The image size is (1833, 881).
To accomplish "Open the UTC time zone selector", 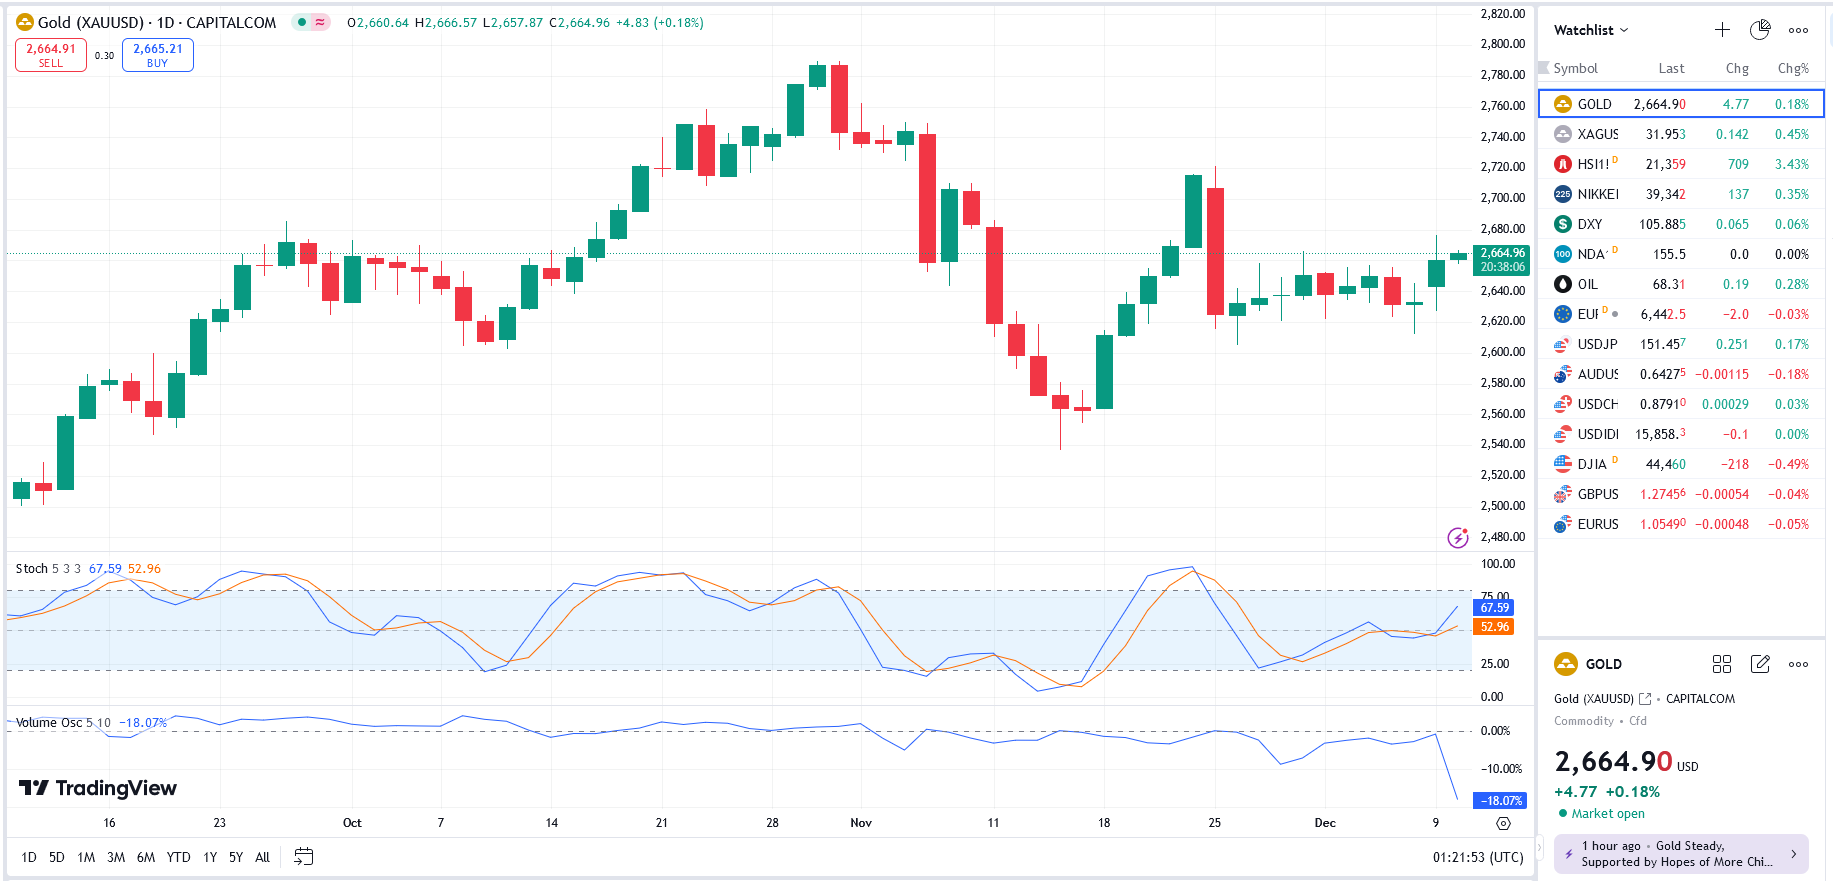I will pyautogui.click(x=1478, y=857).
